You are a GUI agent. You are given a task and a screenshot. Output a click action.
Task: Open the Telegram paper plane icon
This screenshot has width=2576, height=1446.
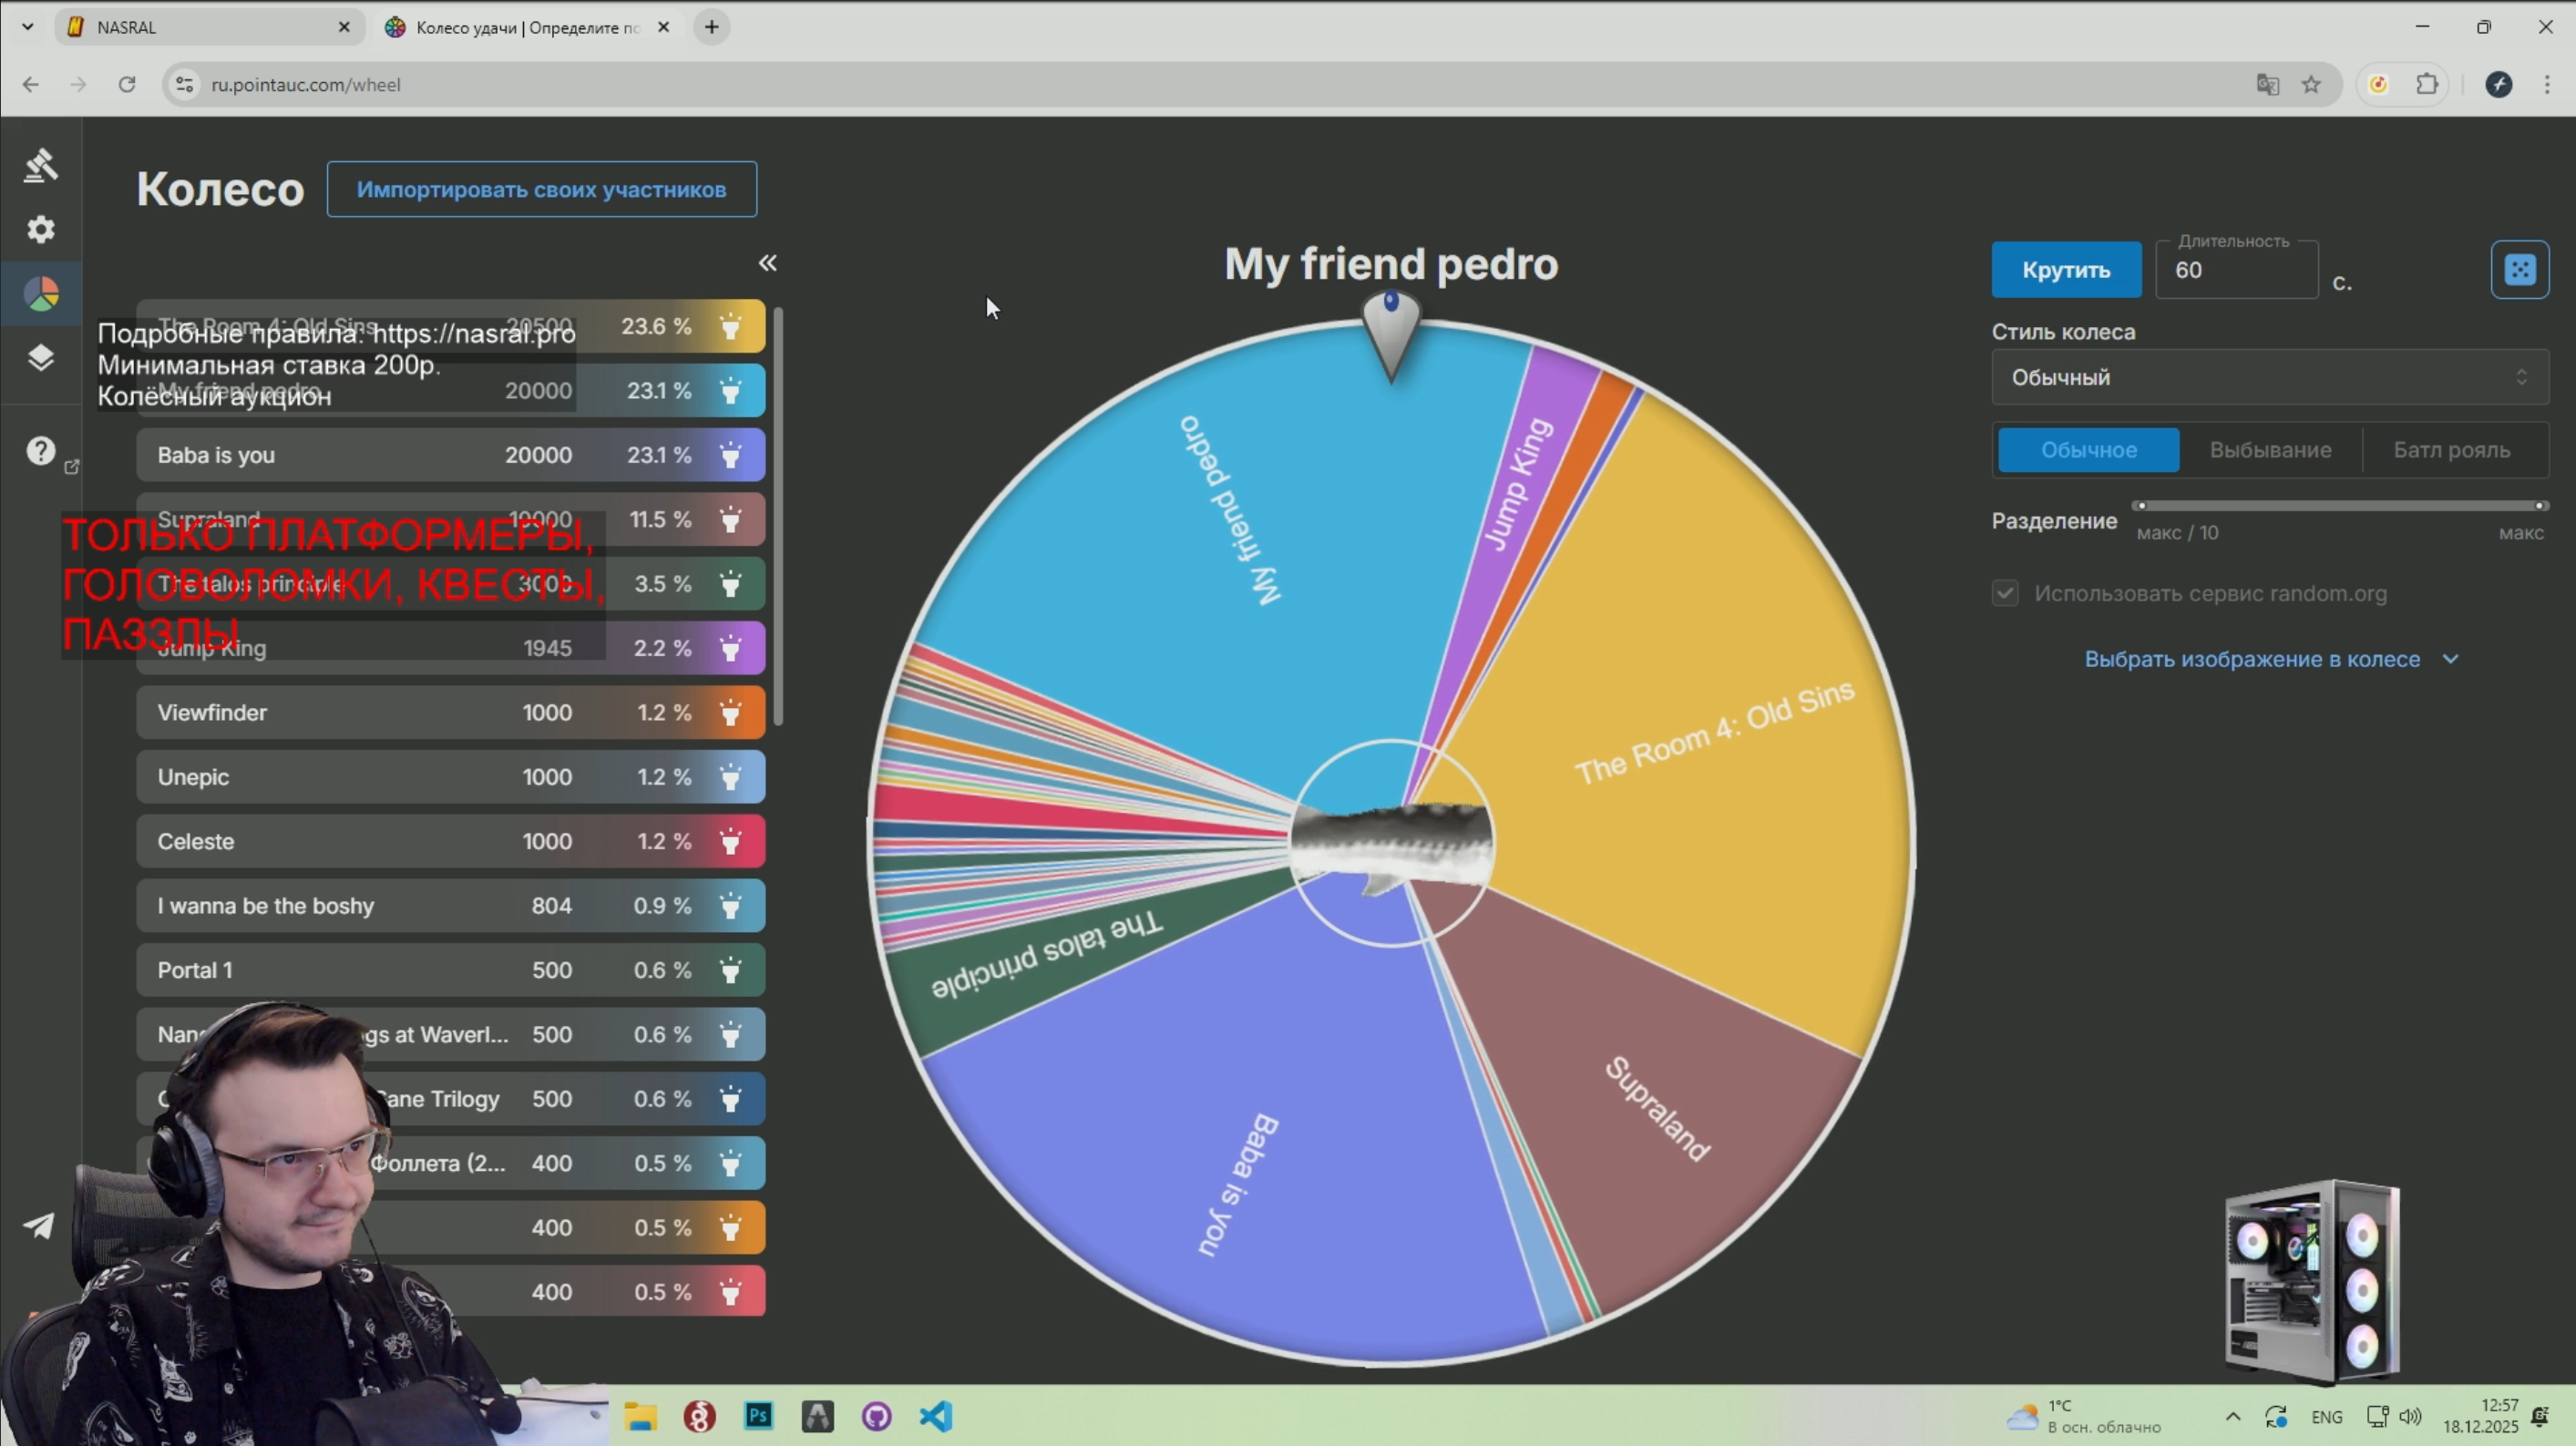pos(40,1226)
